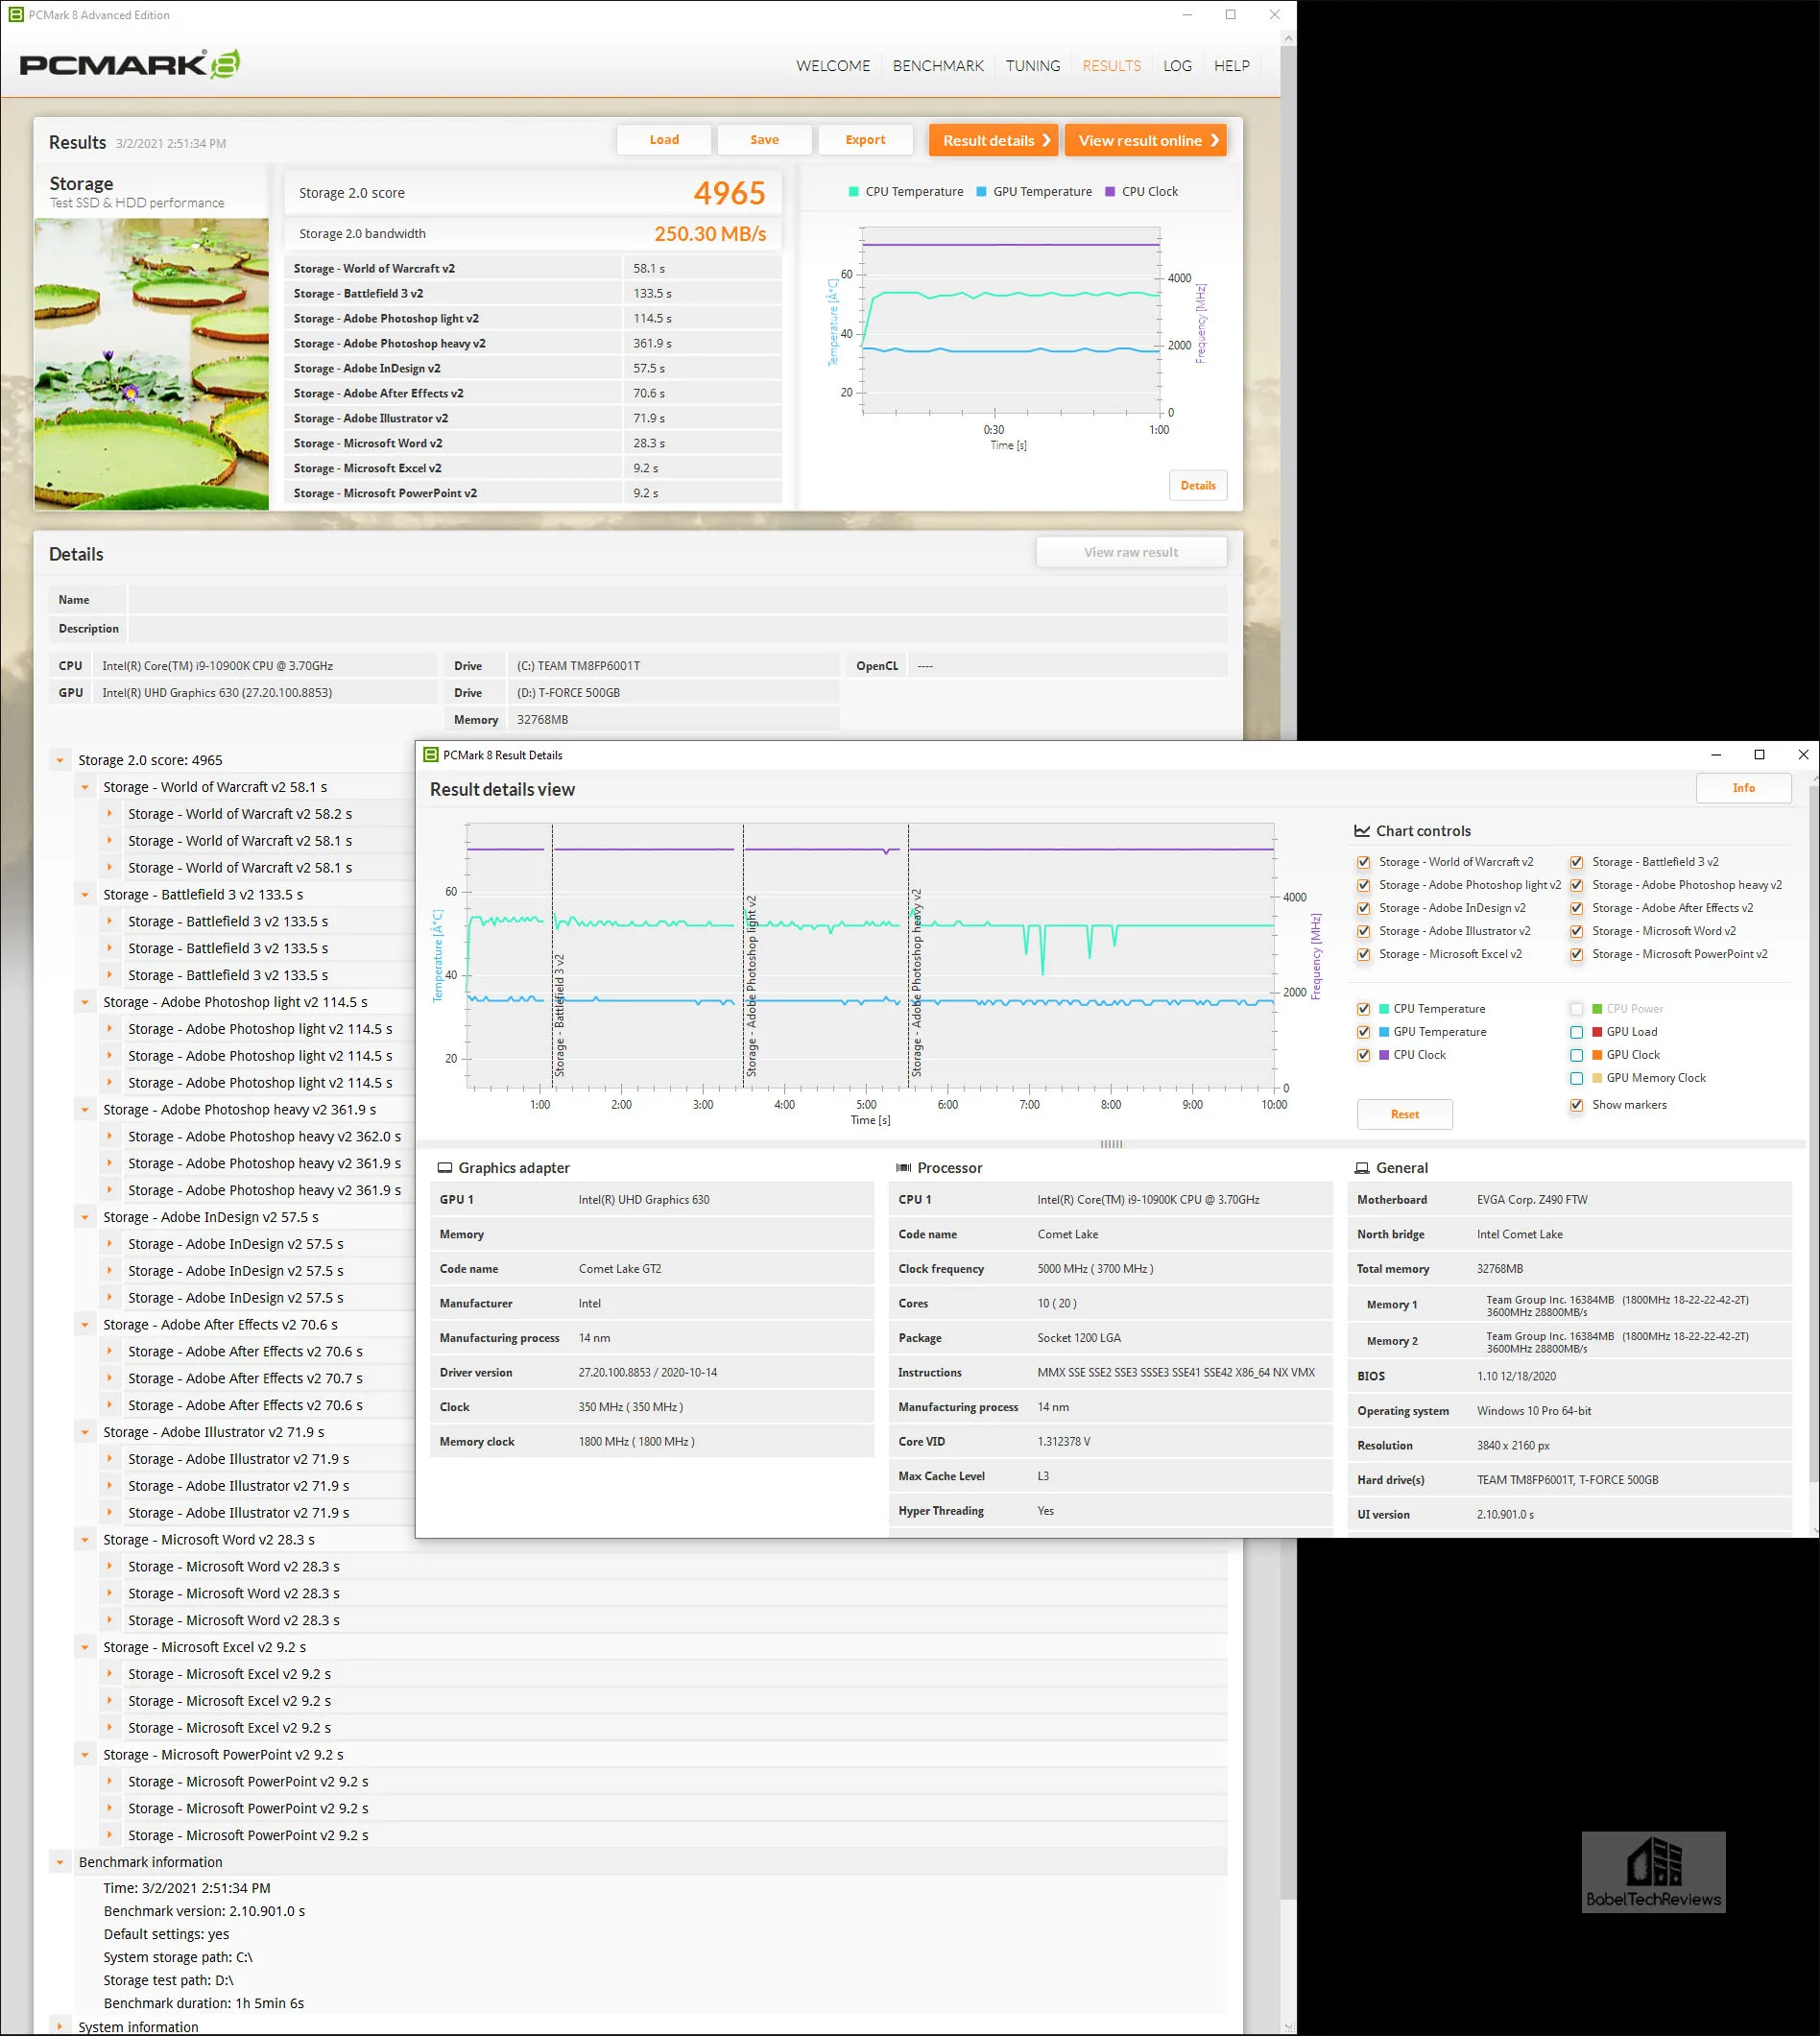
Task: Open the HELP tab
Action: 1231,66
